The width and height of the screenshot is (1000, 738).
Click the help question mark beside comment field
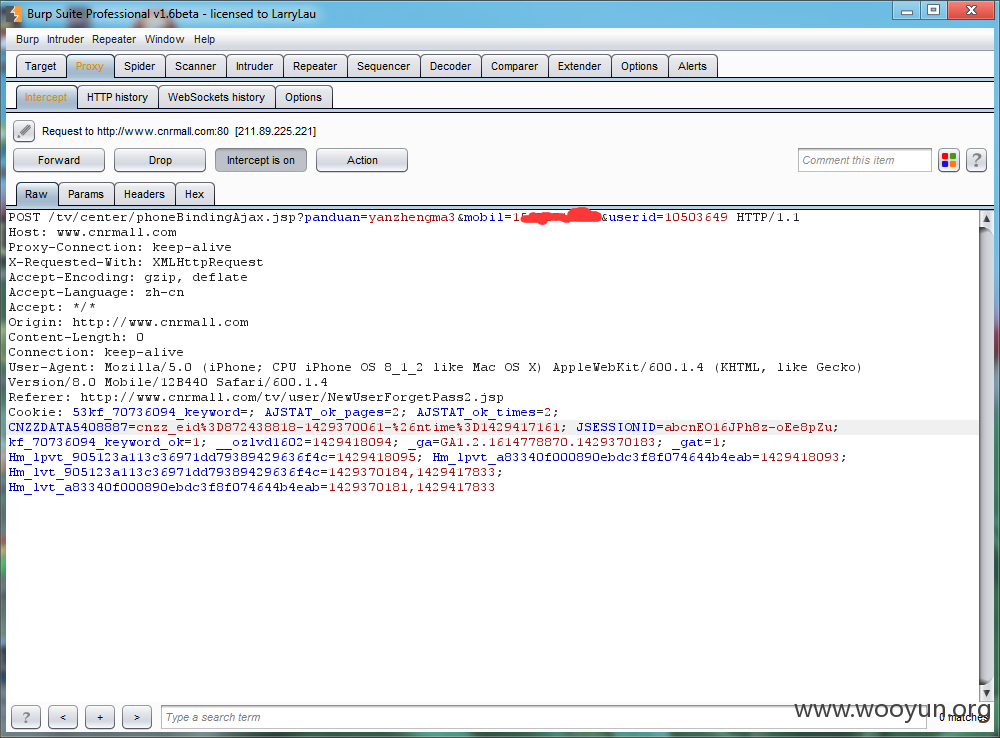pos(976,160)
